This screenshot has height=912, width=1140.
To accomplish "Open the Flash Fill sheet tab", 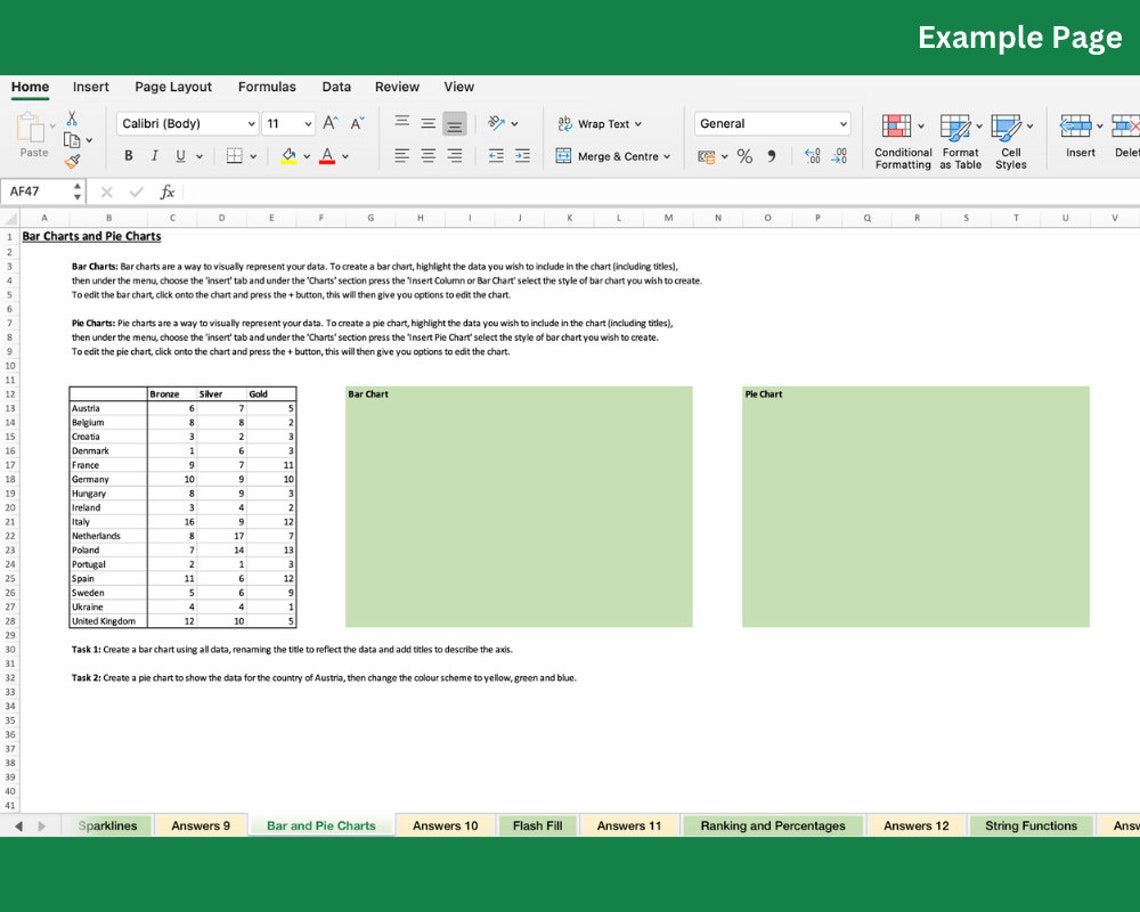I will [537, 826].
